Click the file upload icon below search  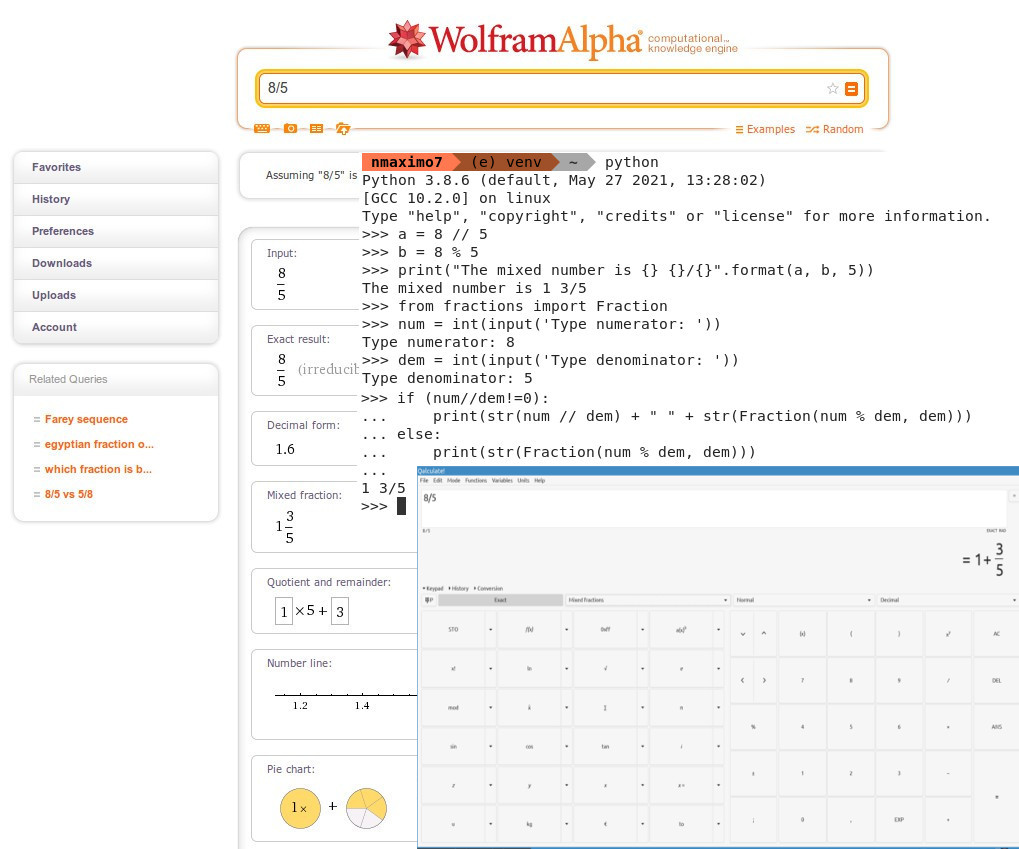pyautogui.click(x=343, y=129)
